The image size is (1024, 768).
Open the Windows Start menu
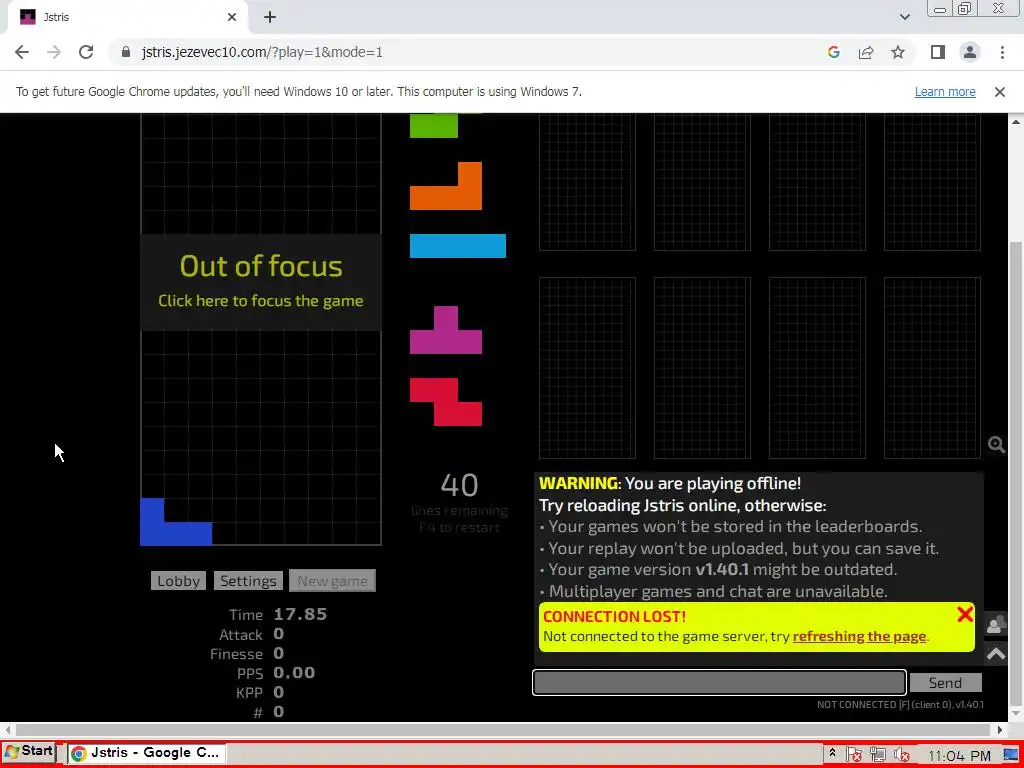[29, 752]
